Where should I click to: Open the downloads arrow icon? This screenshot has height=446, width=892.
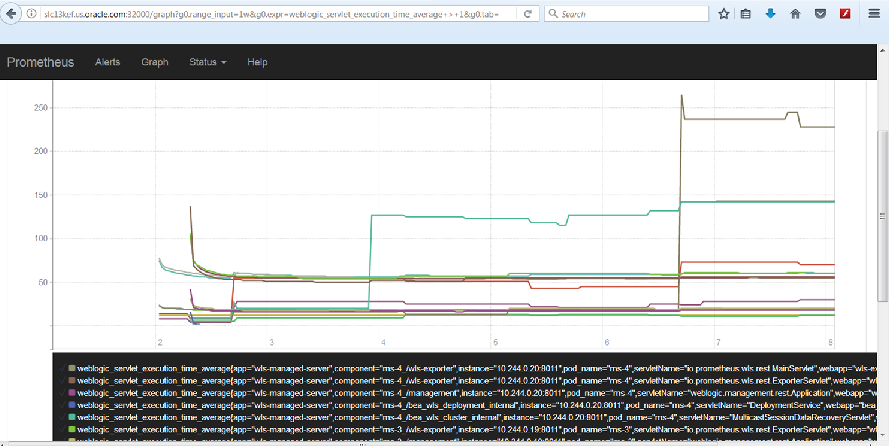click(770, 14)
